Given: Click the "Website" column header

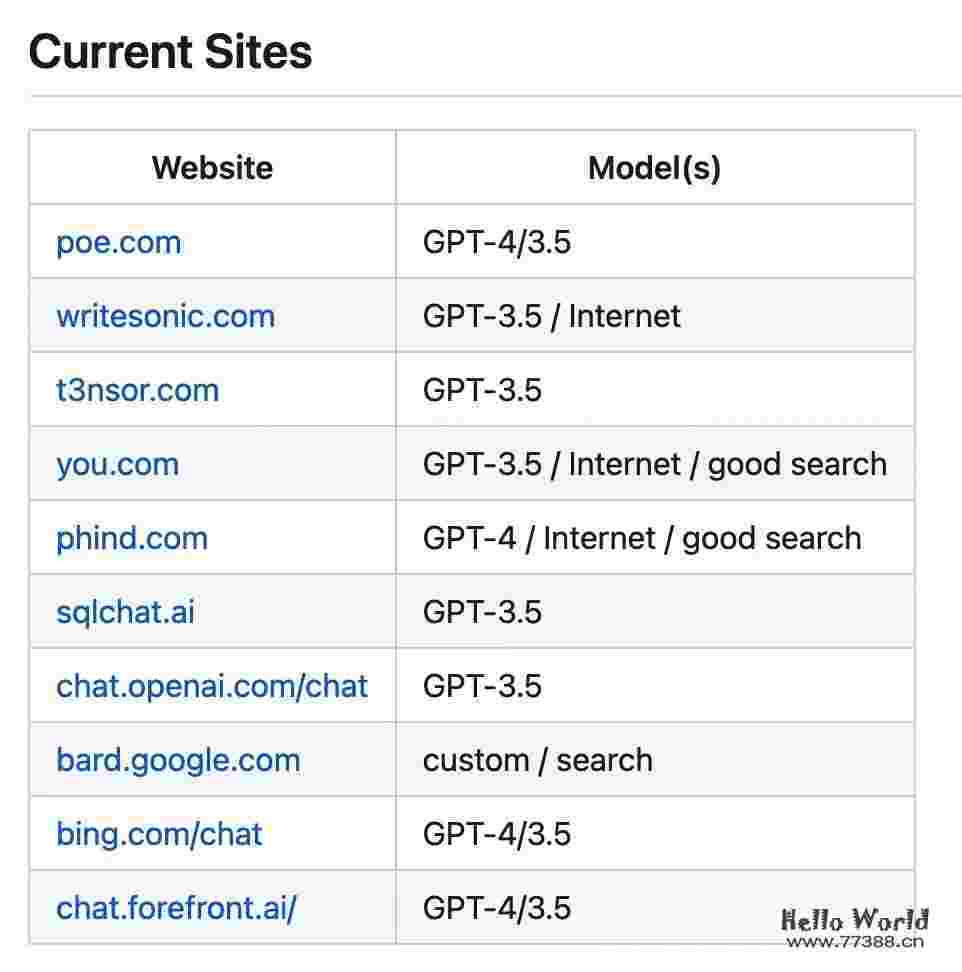Looking at the screenshot, I should click(x=212, y=168).
